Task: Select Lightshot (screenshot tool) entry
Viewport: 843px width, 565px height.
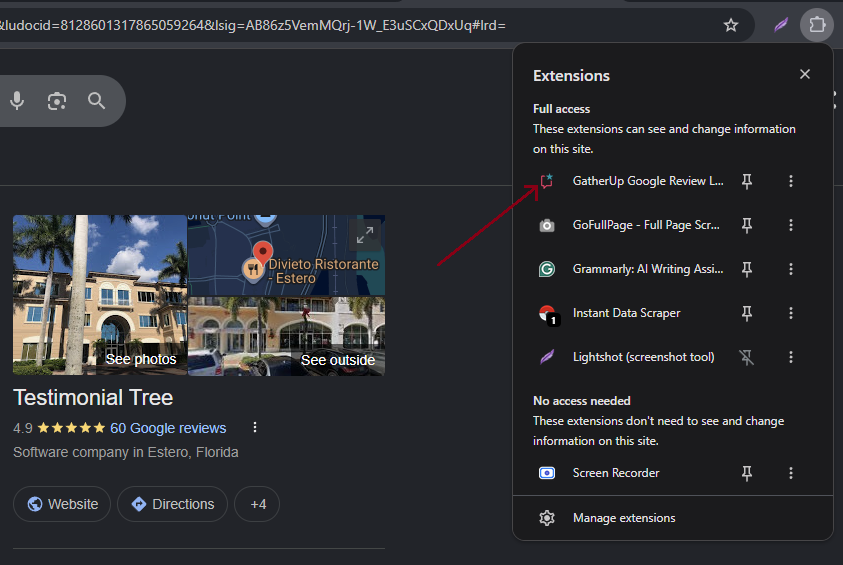Action: point(644,357)
